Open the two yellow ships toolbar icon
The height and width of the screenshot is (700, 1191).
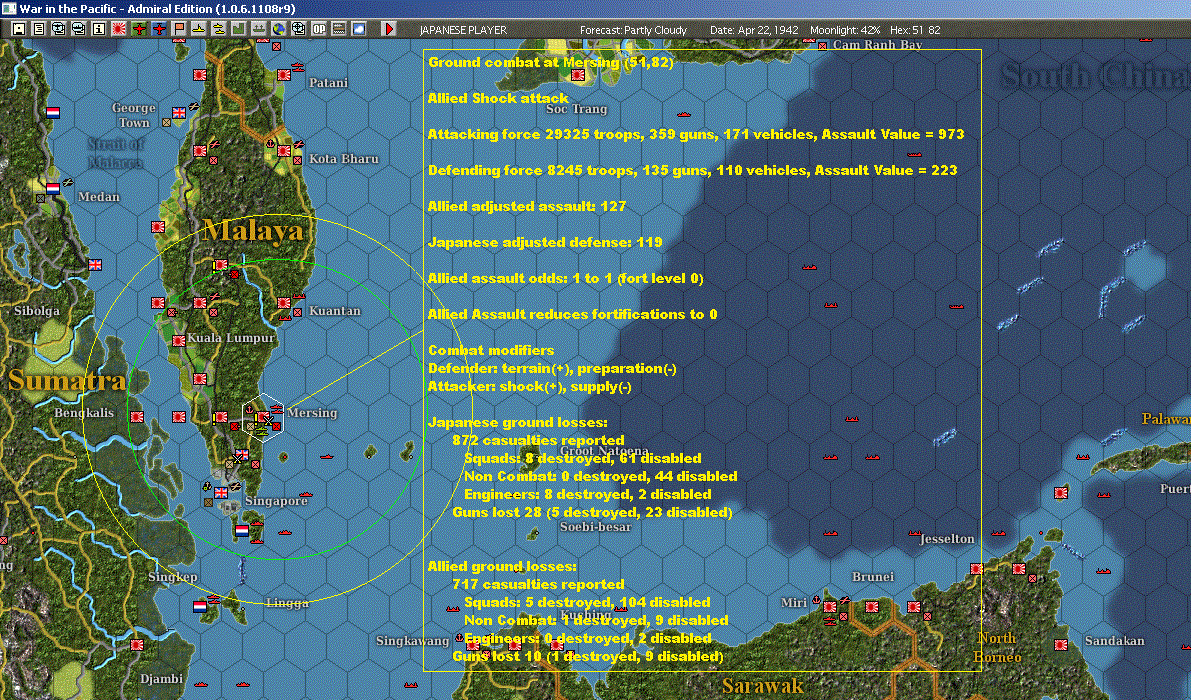(219, 29)
